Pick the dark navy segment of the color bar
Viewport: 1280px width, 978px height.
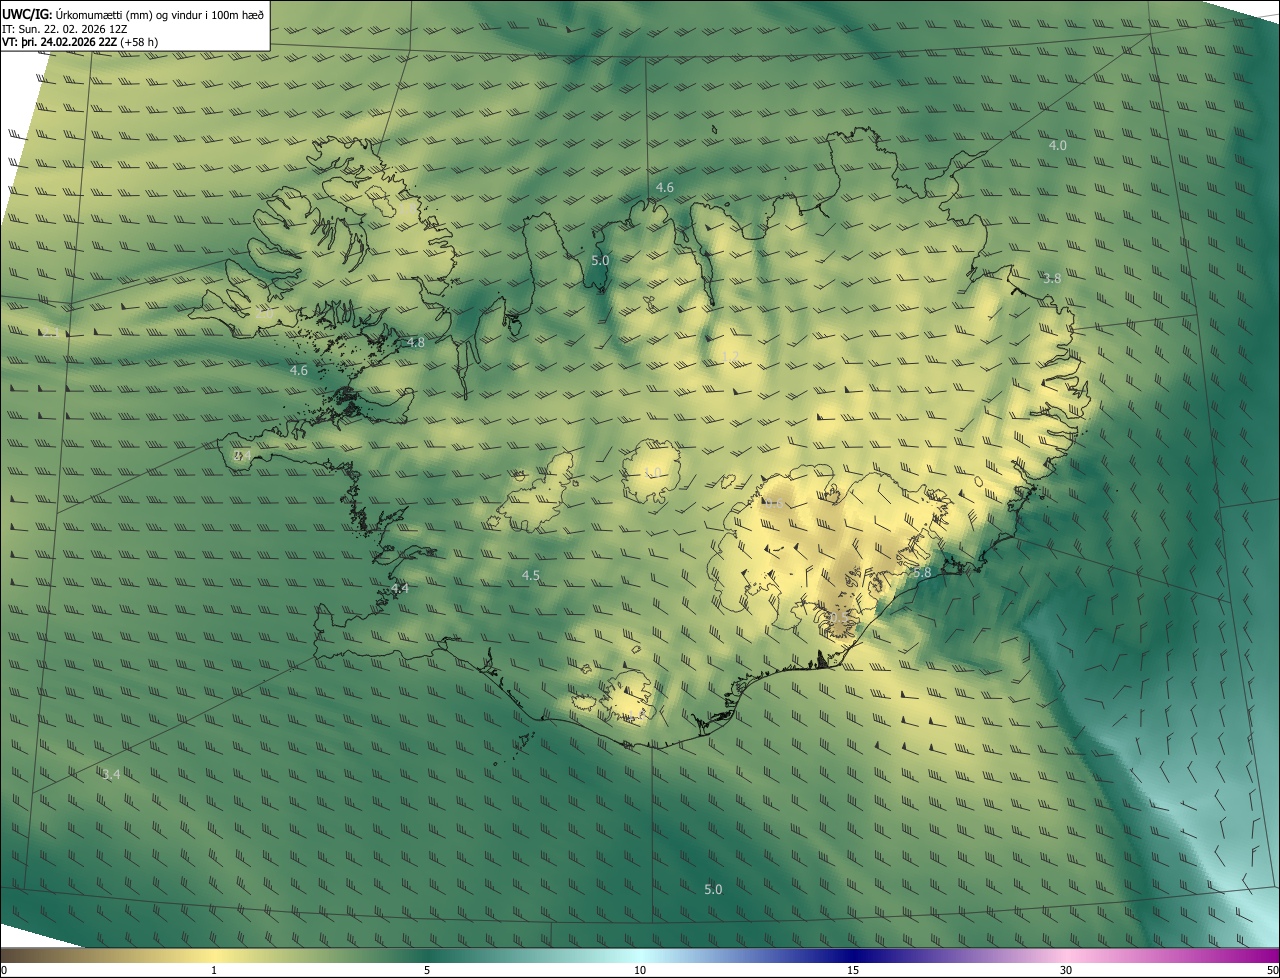pos(853,955)
